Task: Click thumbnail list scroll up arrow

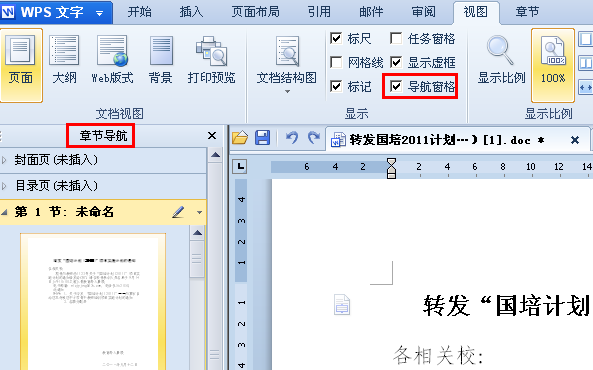Action: (197, 233)
